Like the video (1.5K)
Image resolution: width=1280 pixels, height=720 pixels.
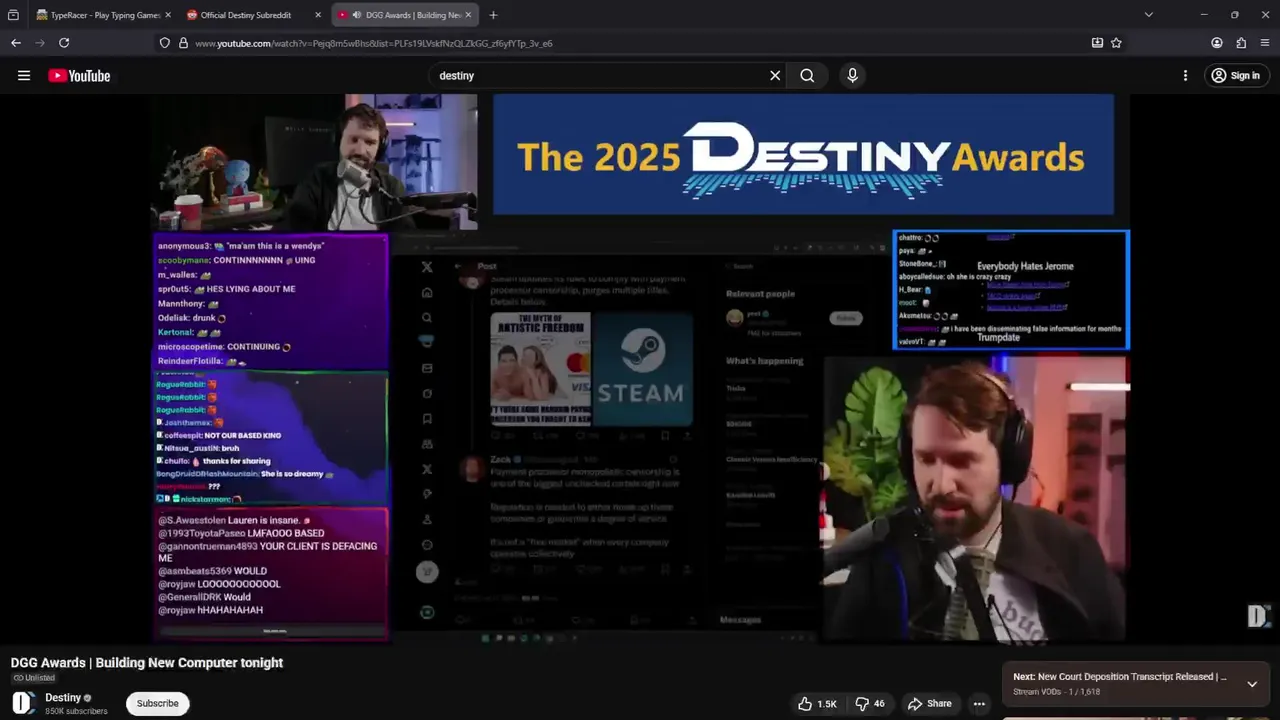point(817,703)
